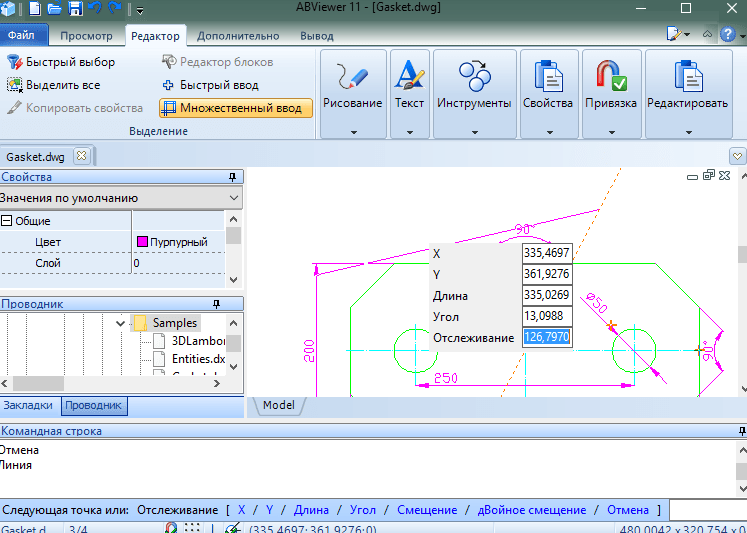Expand the arrow under Текст
Screen dimensions: 747x533
(x=410, y=132)
